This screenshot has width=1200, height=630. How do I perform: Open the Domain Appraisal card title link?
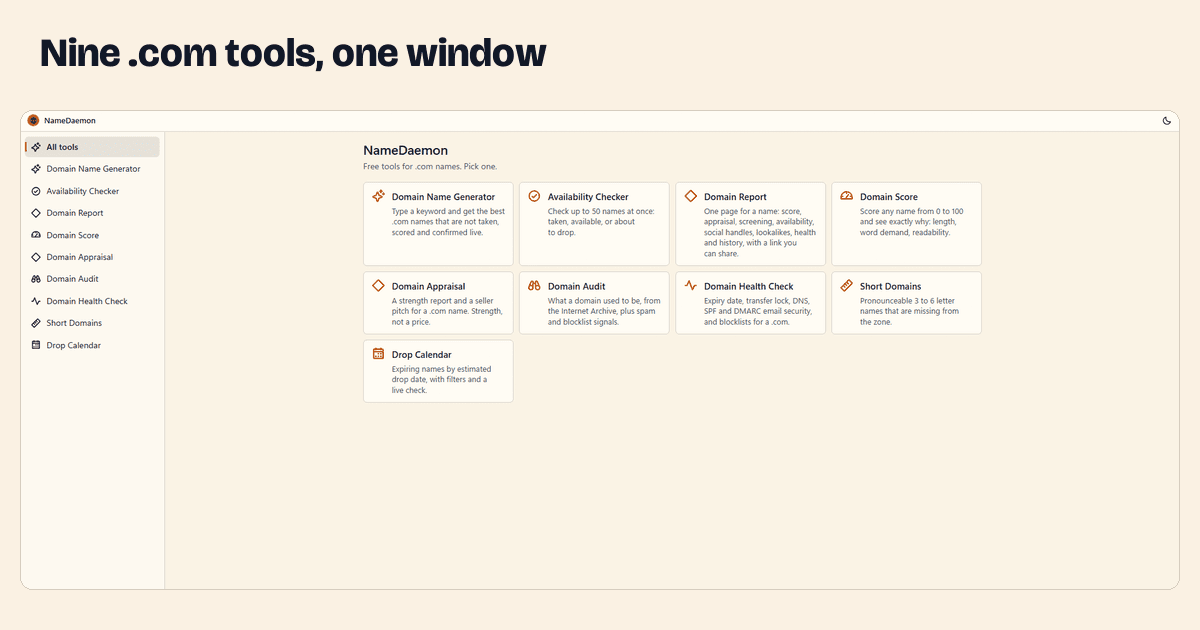point(428,286)
